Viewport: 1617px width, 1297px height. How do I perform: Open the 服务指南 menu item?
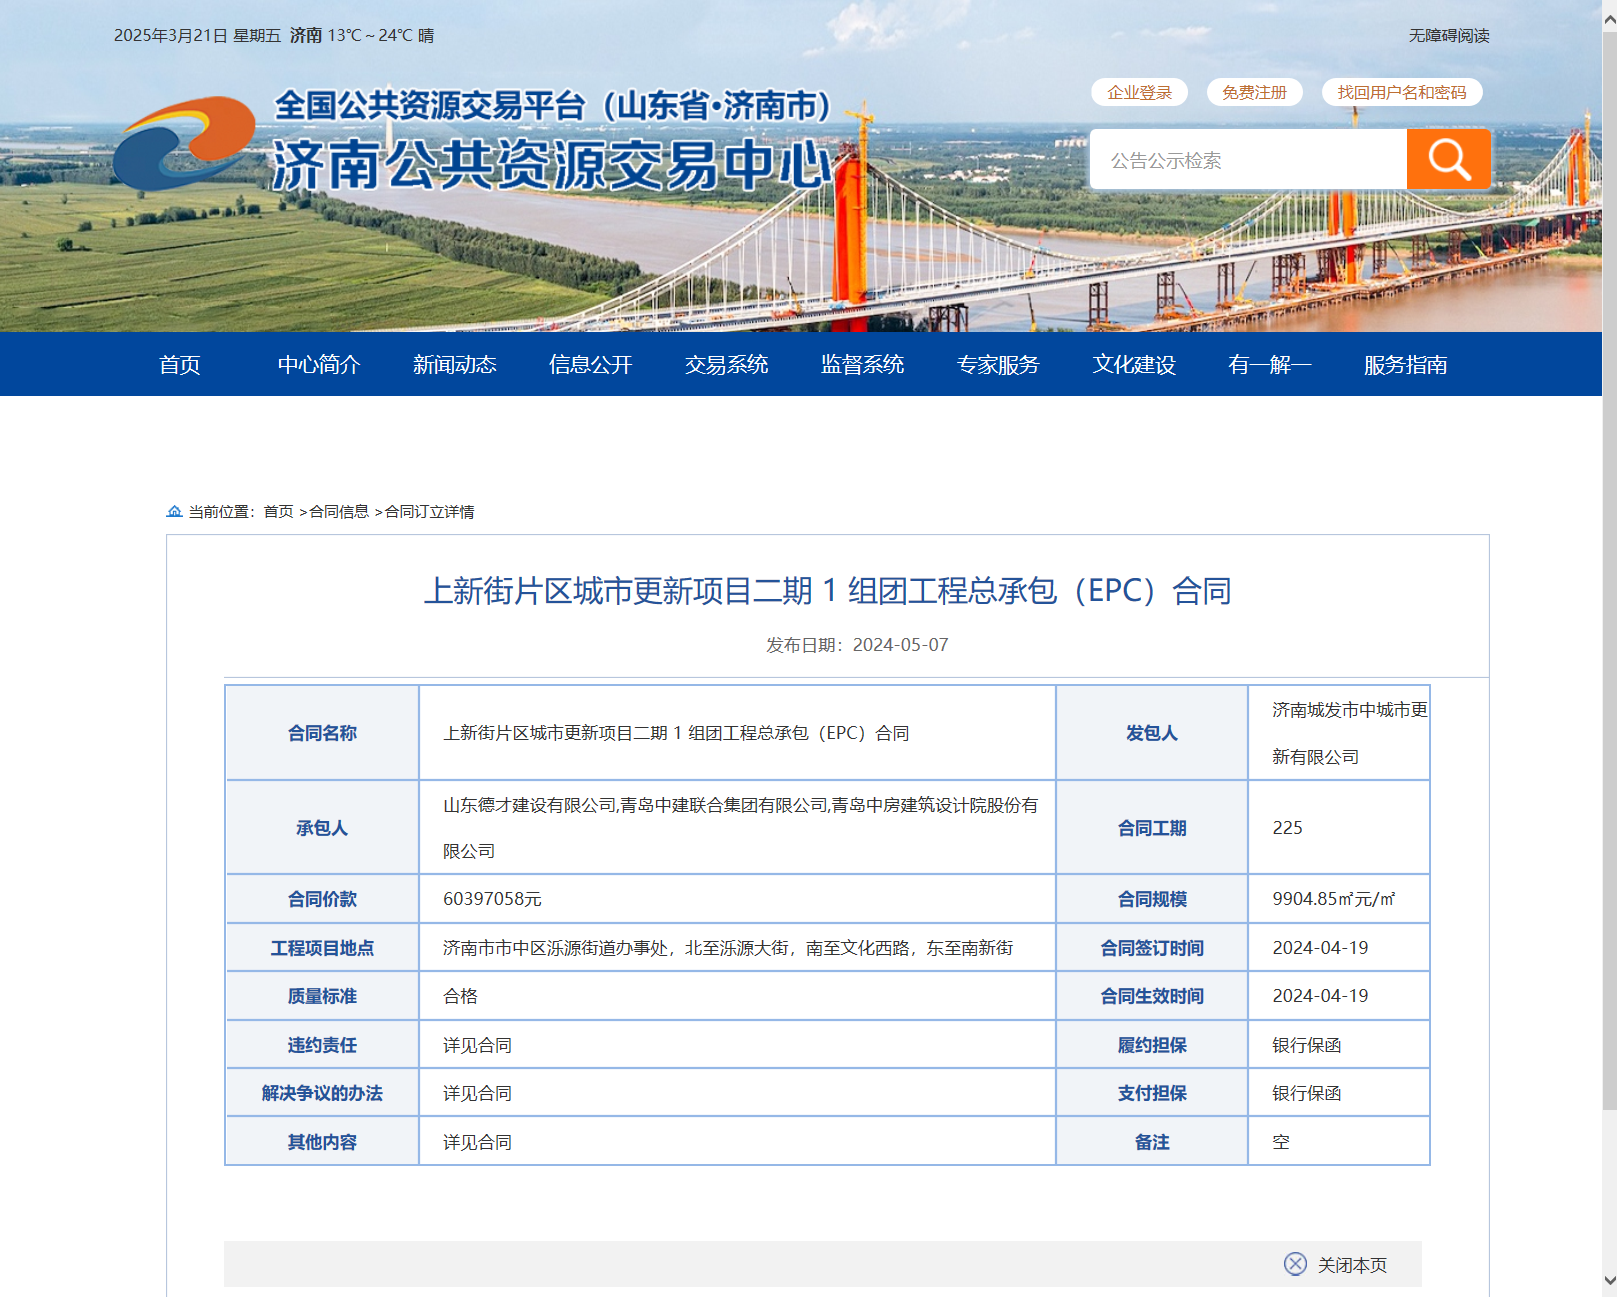pyautogui.click(x=1405, y=365)
